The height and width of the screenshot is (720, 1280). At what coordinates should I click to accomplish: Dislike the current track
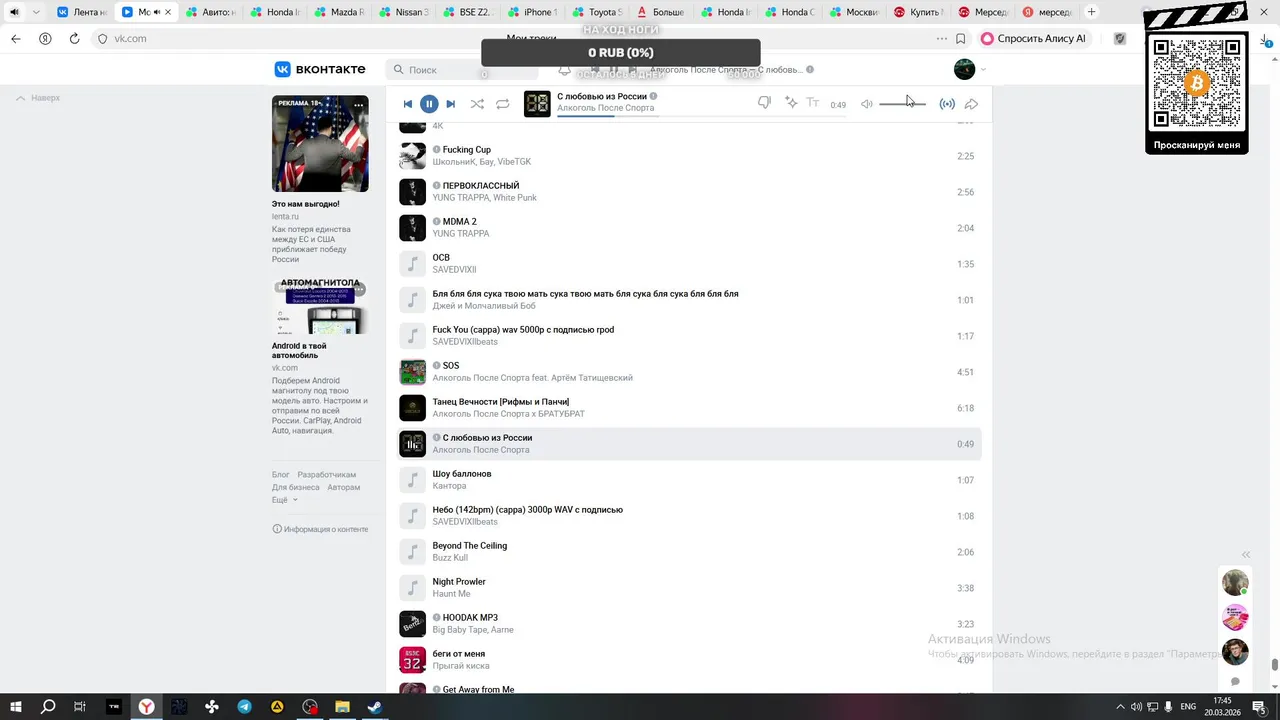pos(764,103)
